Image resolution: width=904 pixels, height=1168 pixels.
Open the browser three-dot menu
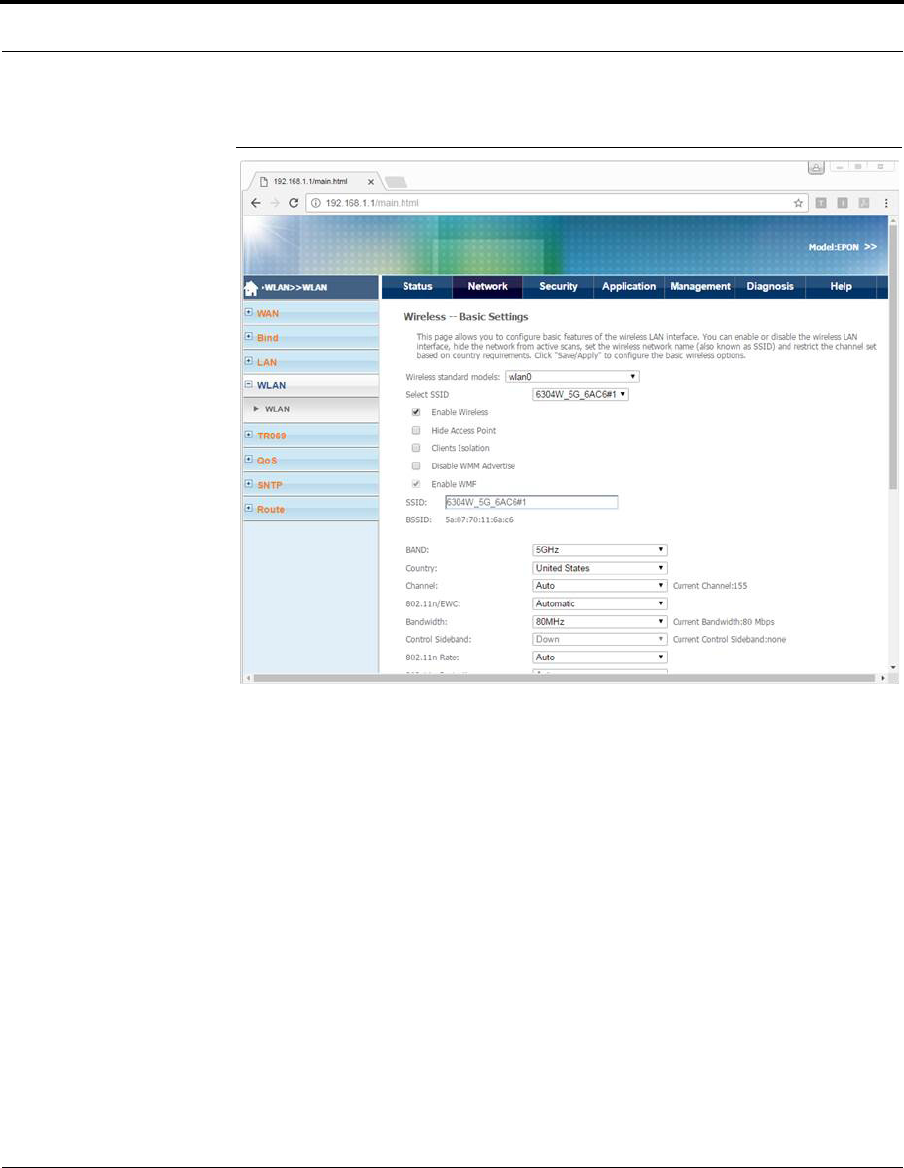click(x=885, y=203)
